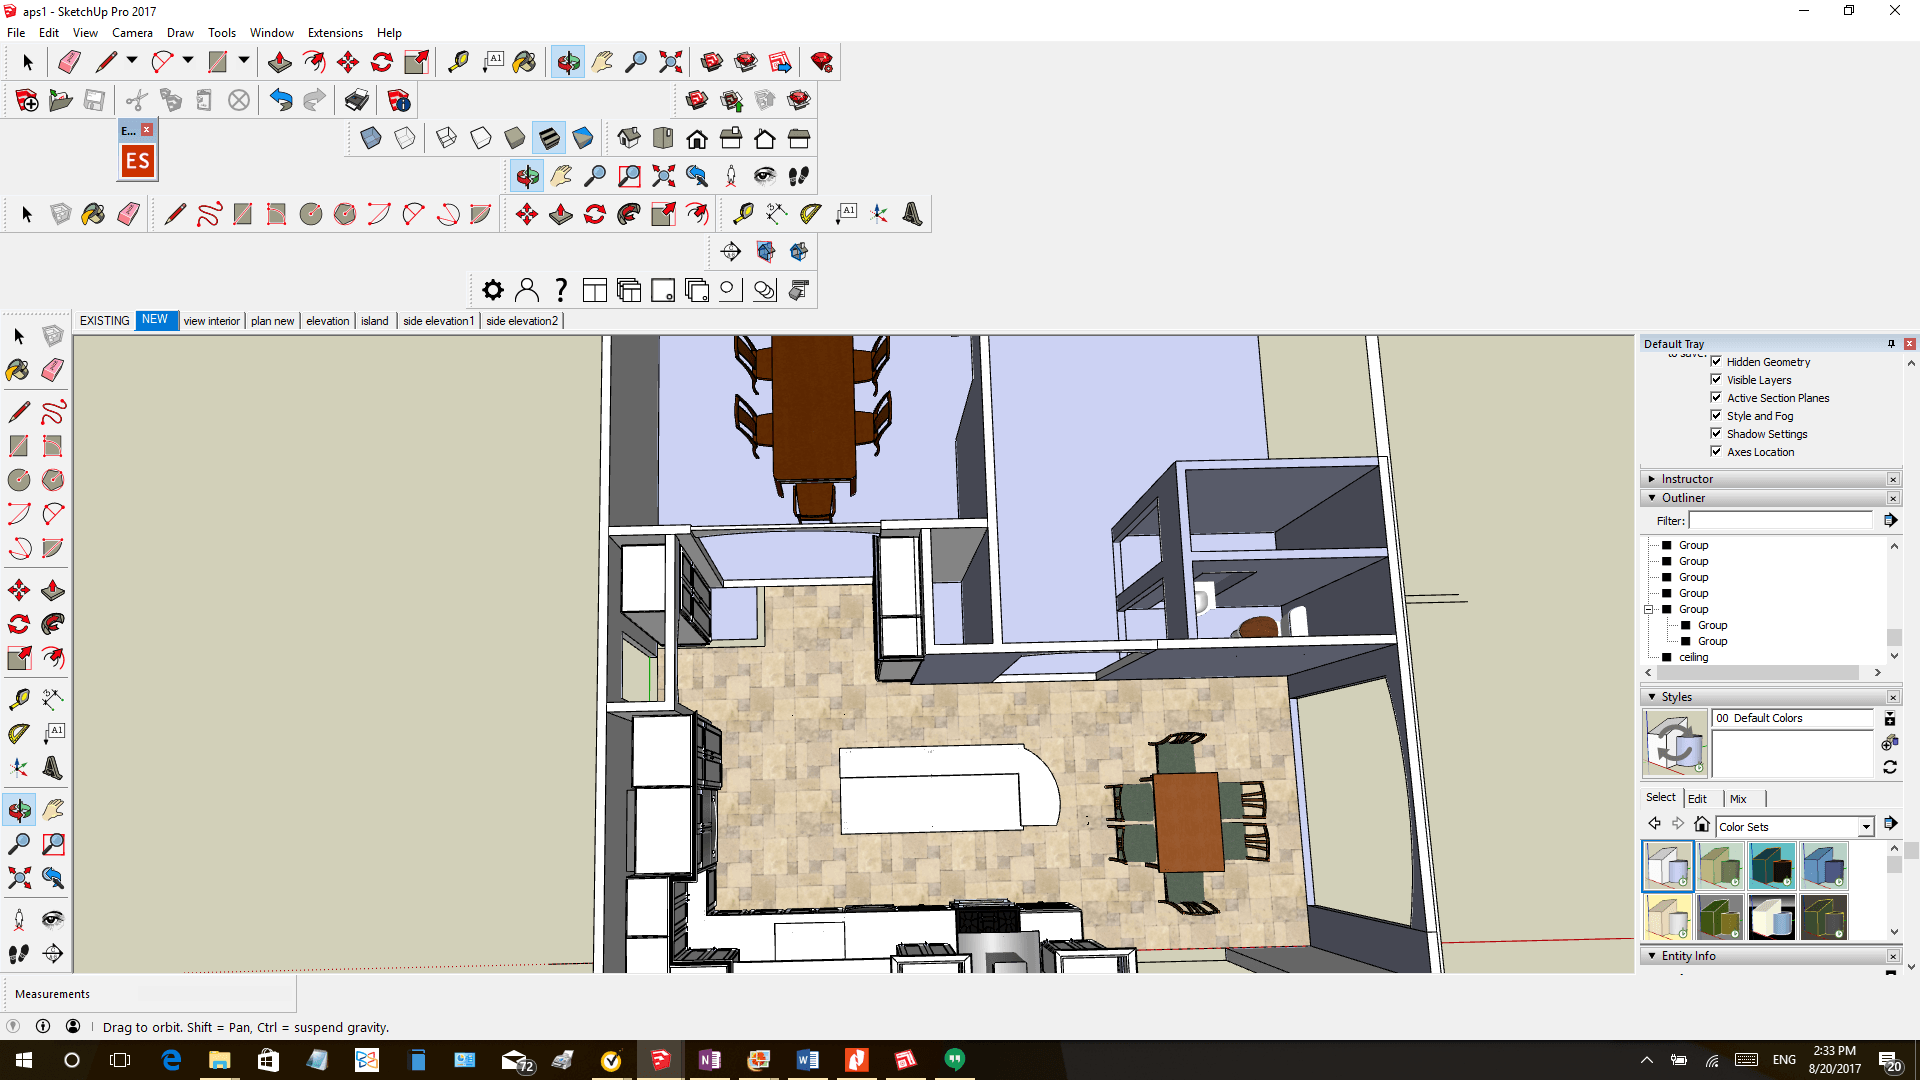Viewport: 1920px width, 1080px height.
Task: Click the In Model home icon in Styles
Action: point(1701,825)
